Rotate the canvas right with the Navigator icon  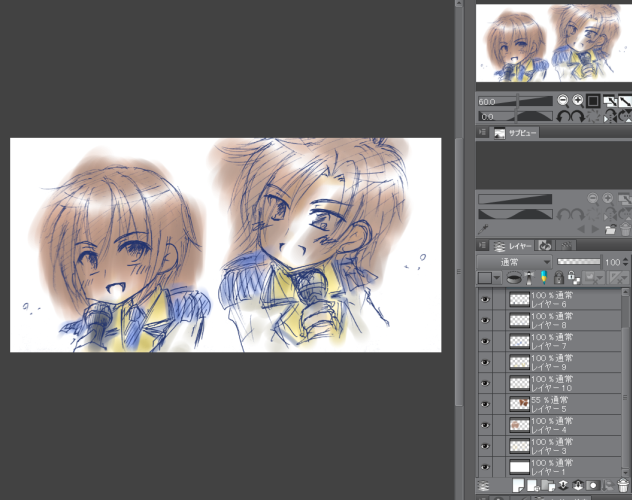click(578, 116)
